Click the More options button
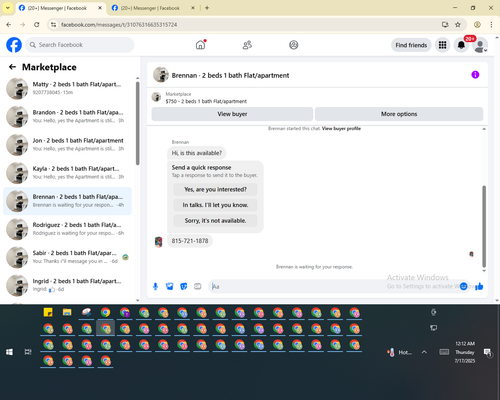This screenshot has width=500, height=400. [399, 114]
